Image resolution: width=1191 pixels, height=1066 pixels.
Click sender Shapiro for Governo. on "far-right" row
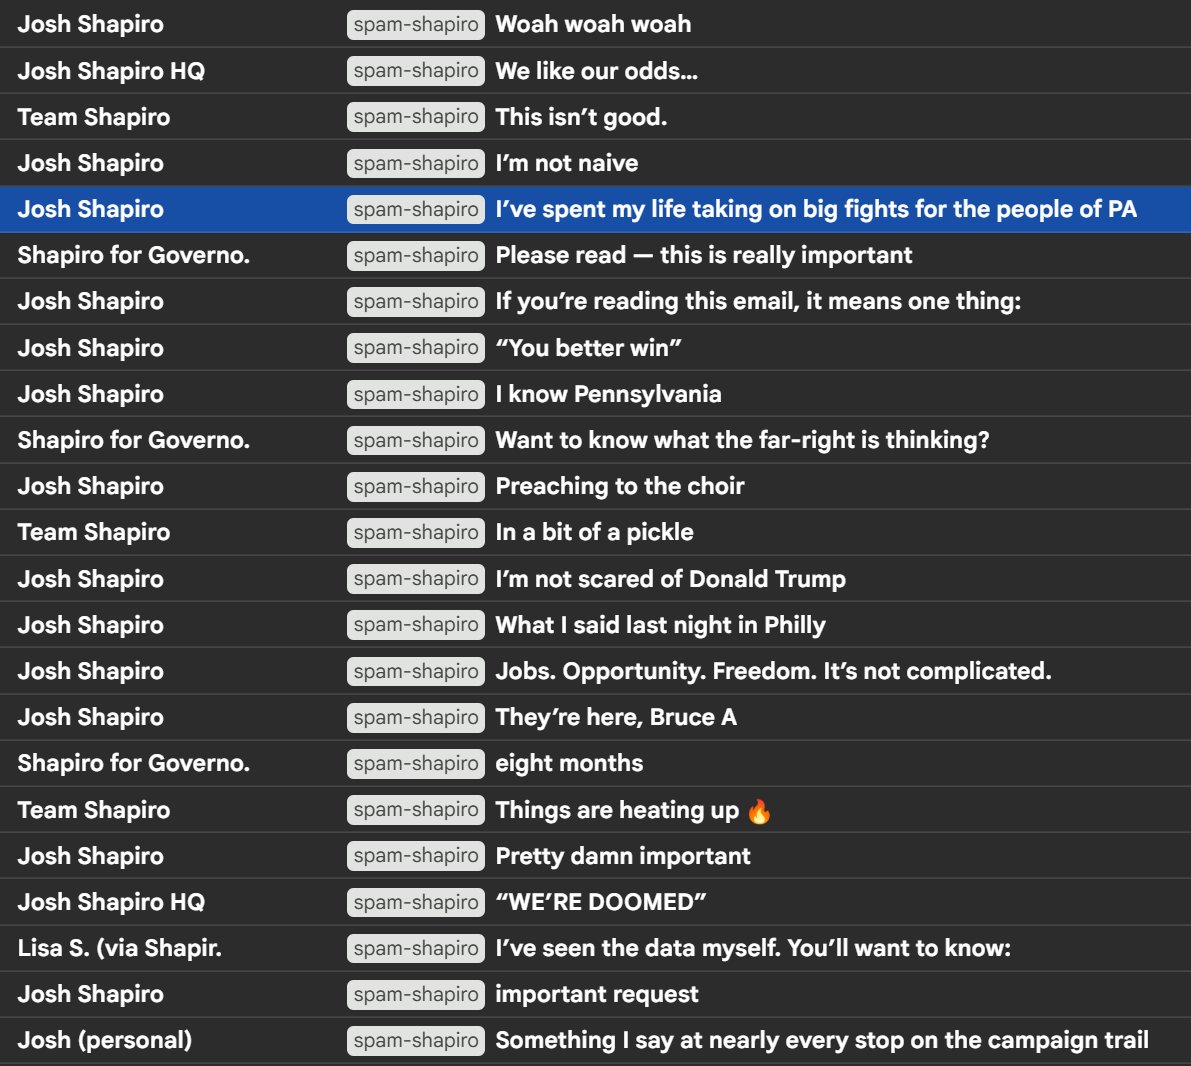pos(134,440)
